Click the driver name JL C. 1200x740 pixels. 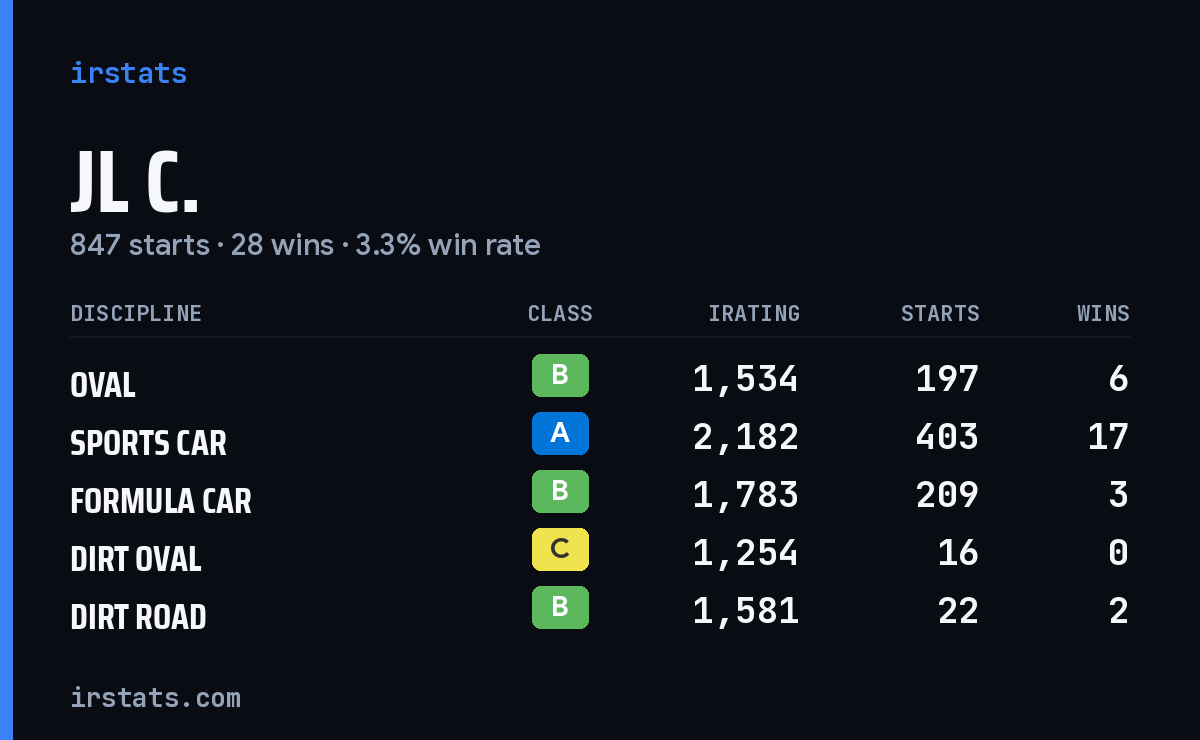coord(135,182)
